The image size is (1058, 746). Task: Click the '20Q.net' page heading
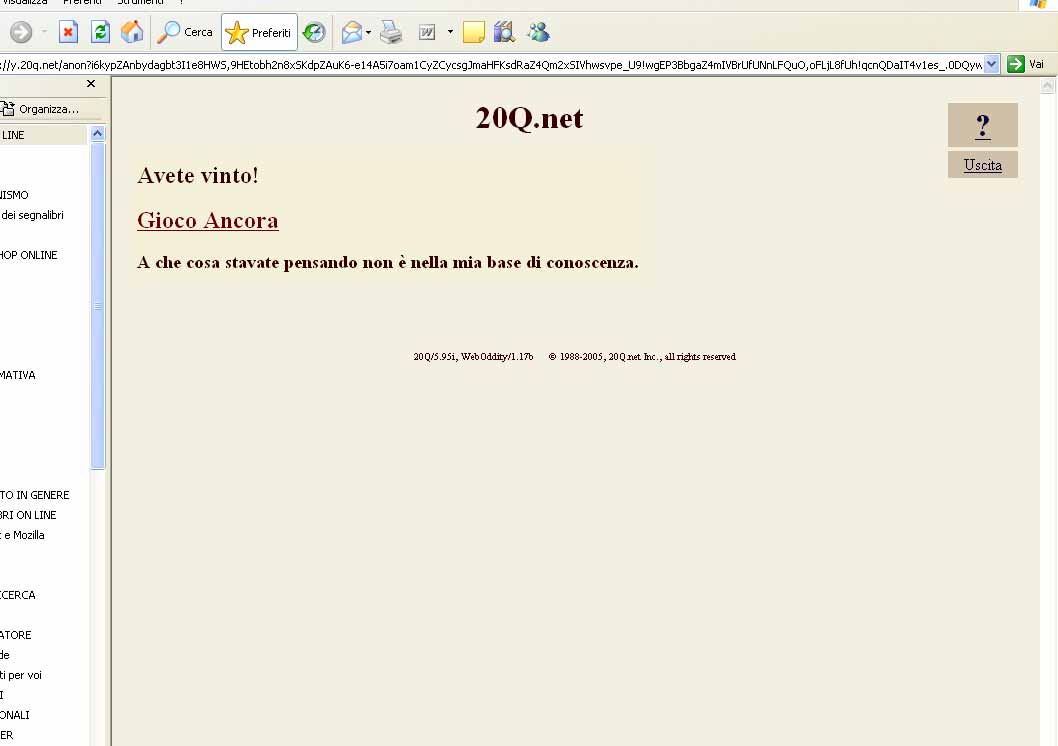tap(529, 118)
